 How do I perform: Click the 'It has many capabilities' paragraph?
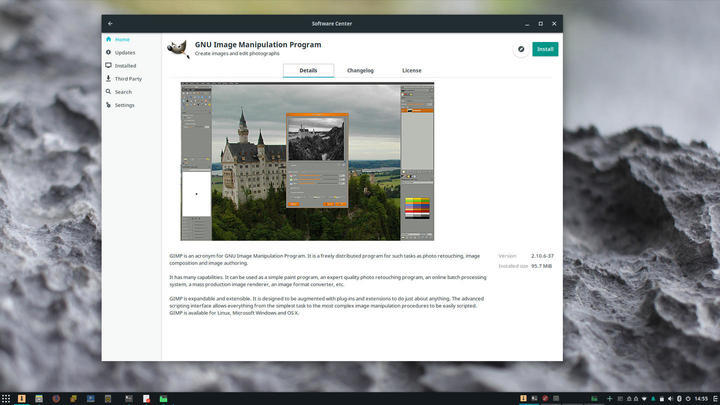tap(328, 281)
